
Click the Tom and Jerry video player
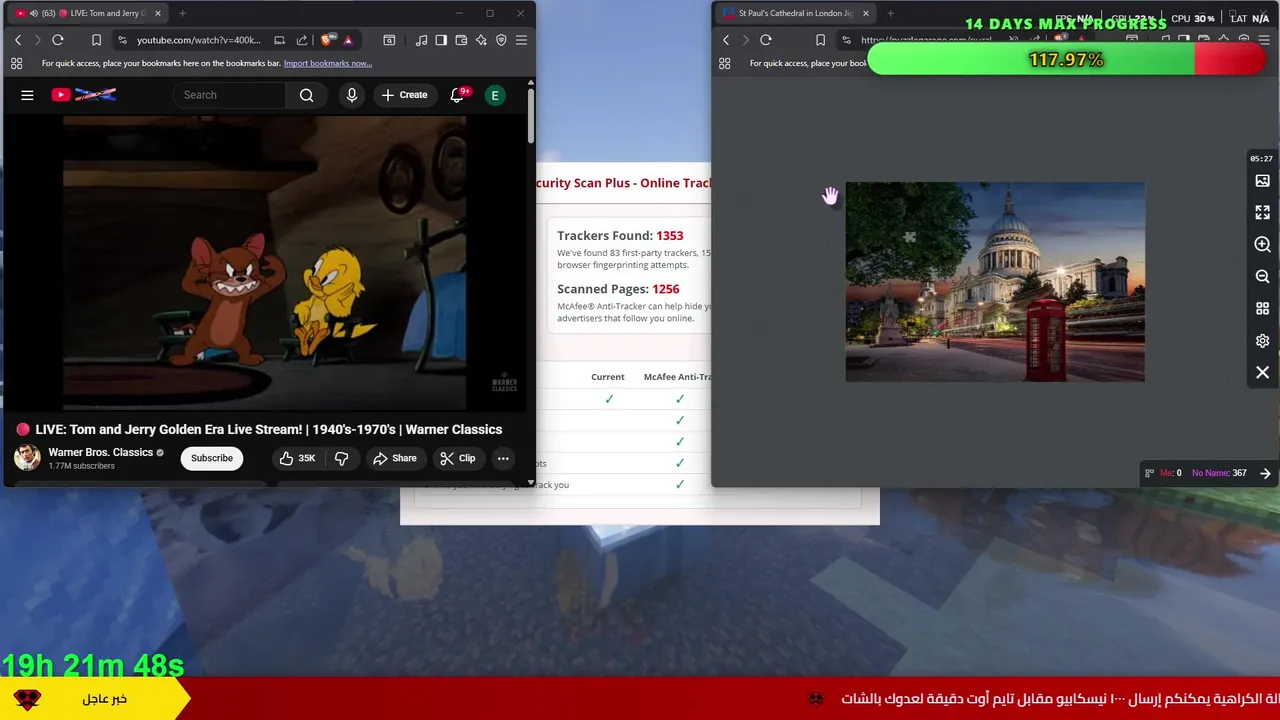click(265, 263)
